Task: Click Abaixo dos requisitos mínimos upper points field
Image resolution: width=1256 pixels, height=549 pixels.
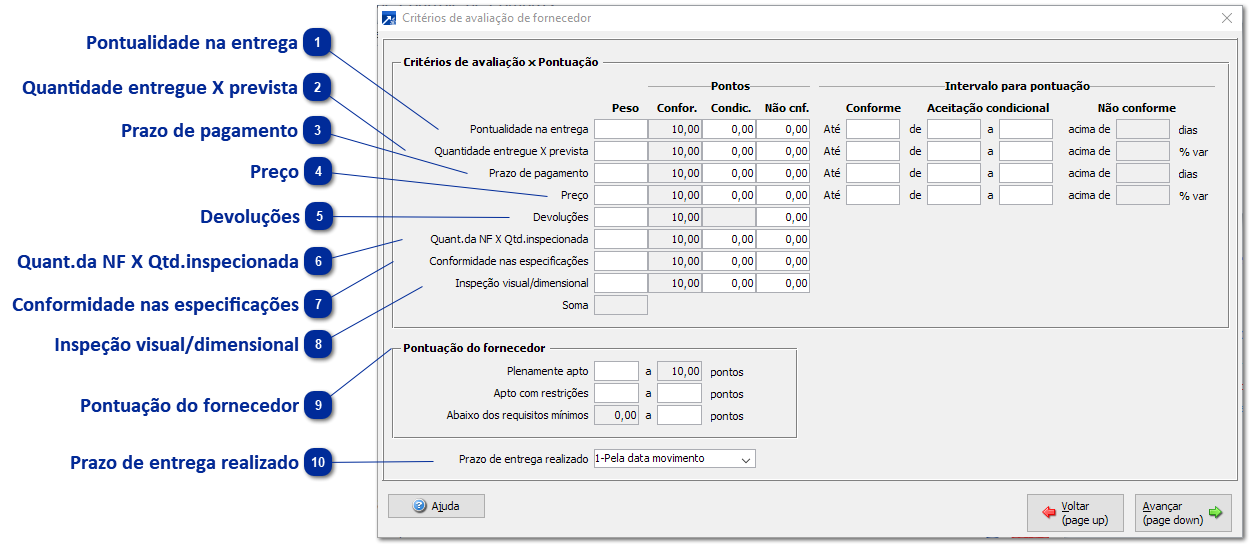Action: (679, 415)
